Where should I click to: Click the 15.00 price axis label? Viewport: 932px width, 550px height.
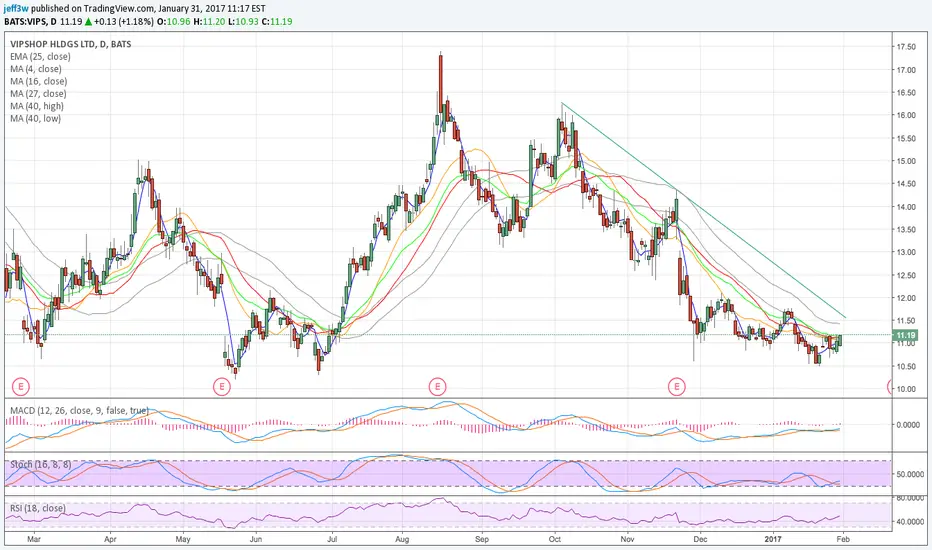[906, 161]
